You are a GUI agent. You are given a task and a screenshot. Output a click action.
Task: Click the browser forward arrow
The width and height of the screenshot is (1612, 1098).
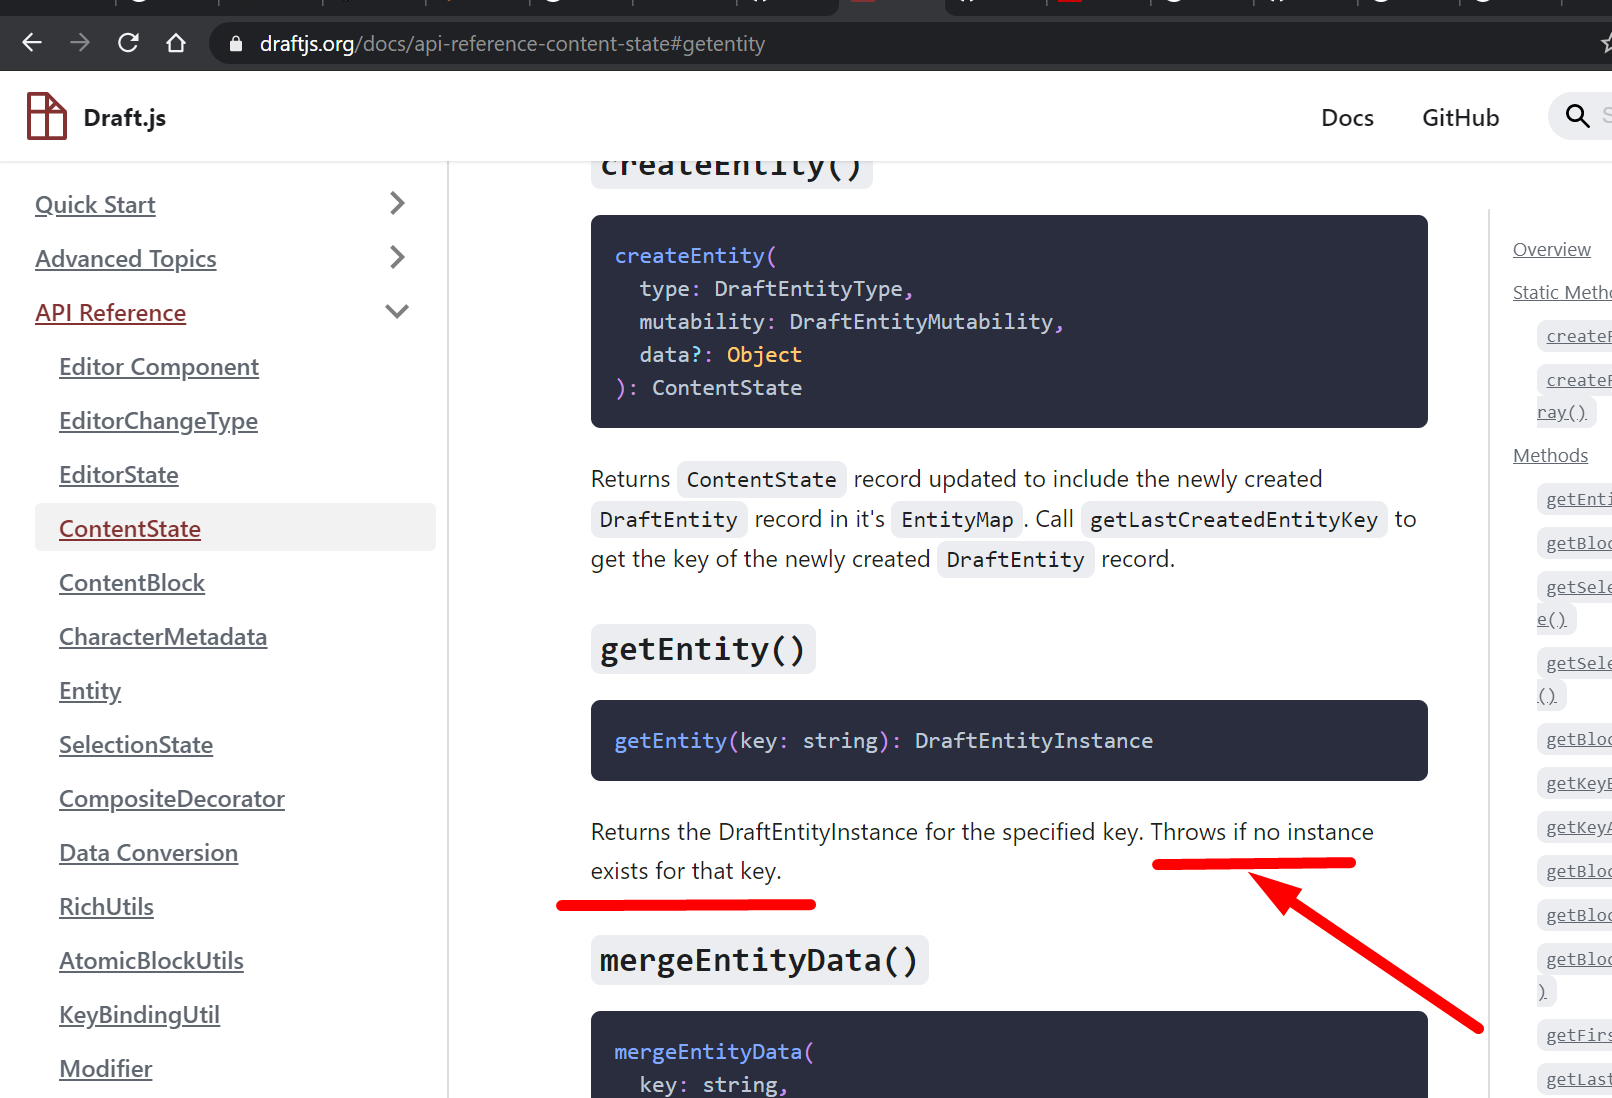tap(79, 42)
